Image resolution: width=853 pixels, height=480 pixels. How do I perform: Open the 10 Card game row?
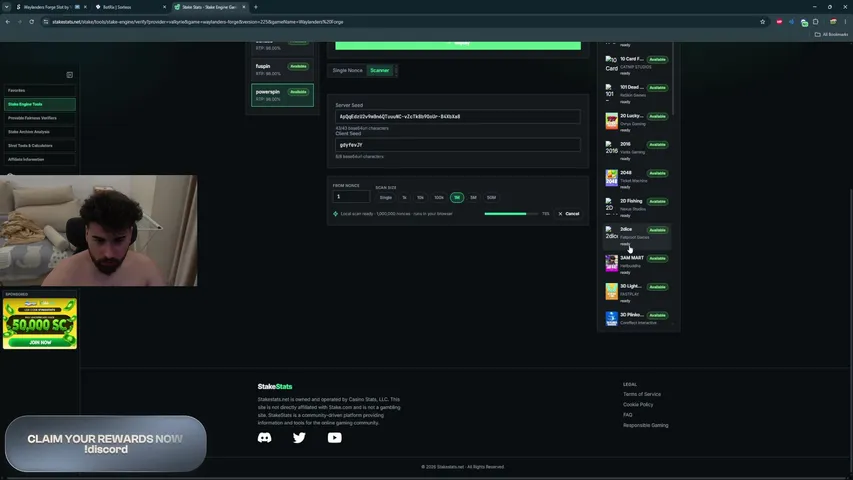[x=638, y=65]
